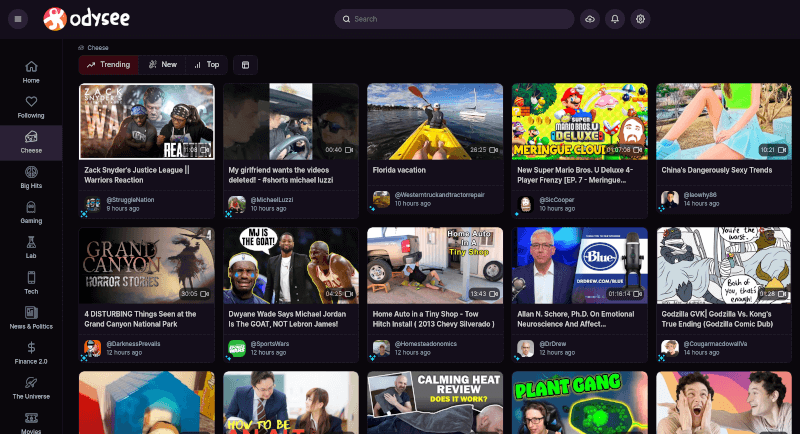Screen dimensions: 800x434
Task: Go to Home in sidebar
Action: [31, 72]
